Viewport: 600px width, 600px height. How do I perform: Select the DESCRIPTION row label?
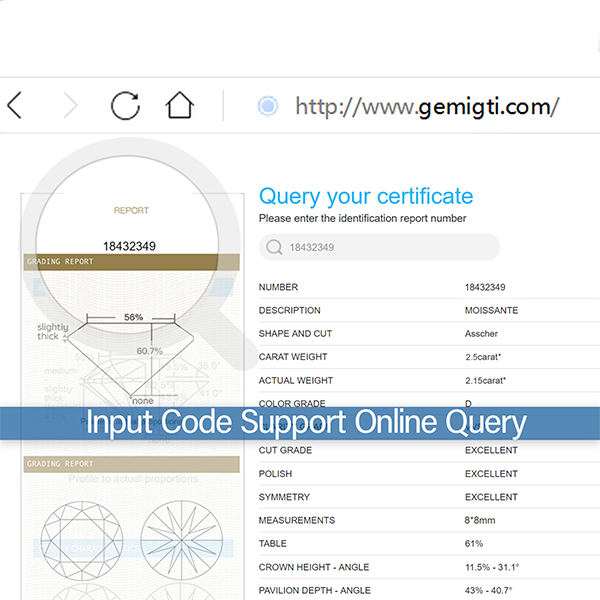290,310
